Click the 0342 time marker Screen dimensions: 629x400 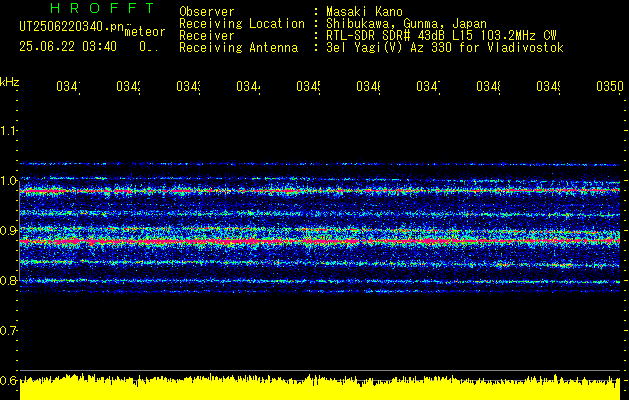tap(128, 86)
